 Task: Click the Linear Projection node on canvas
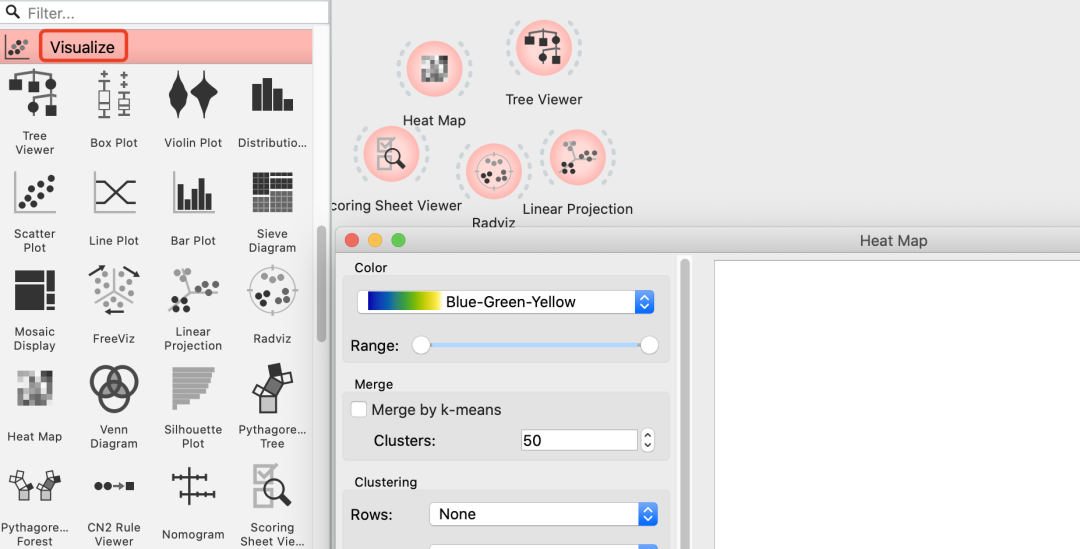tap(577, 158)
